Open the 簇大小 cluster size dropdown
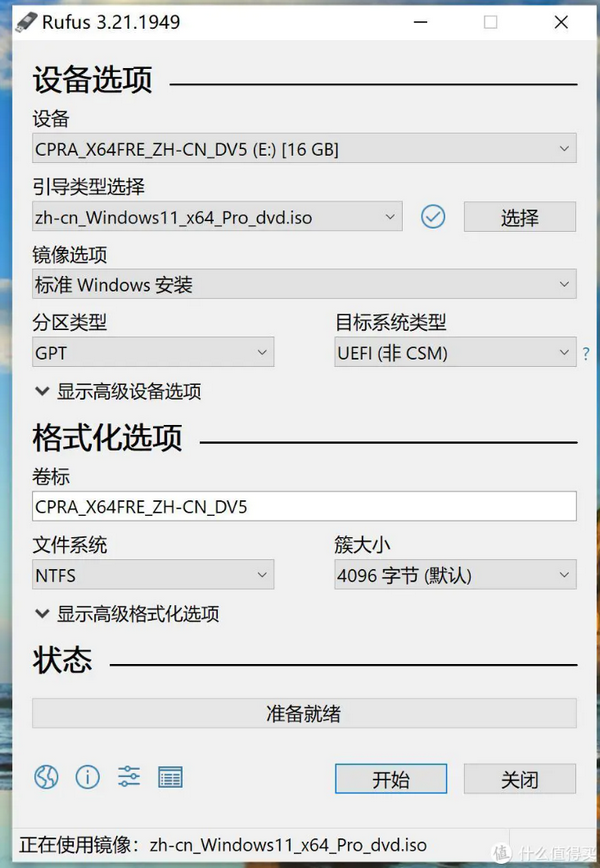This screenshot has width=600, height=868. click(x=455, y=576)
